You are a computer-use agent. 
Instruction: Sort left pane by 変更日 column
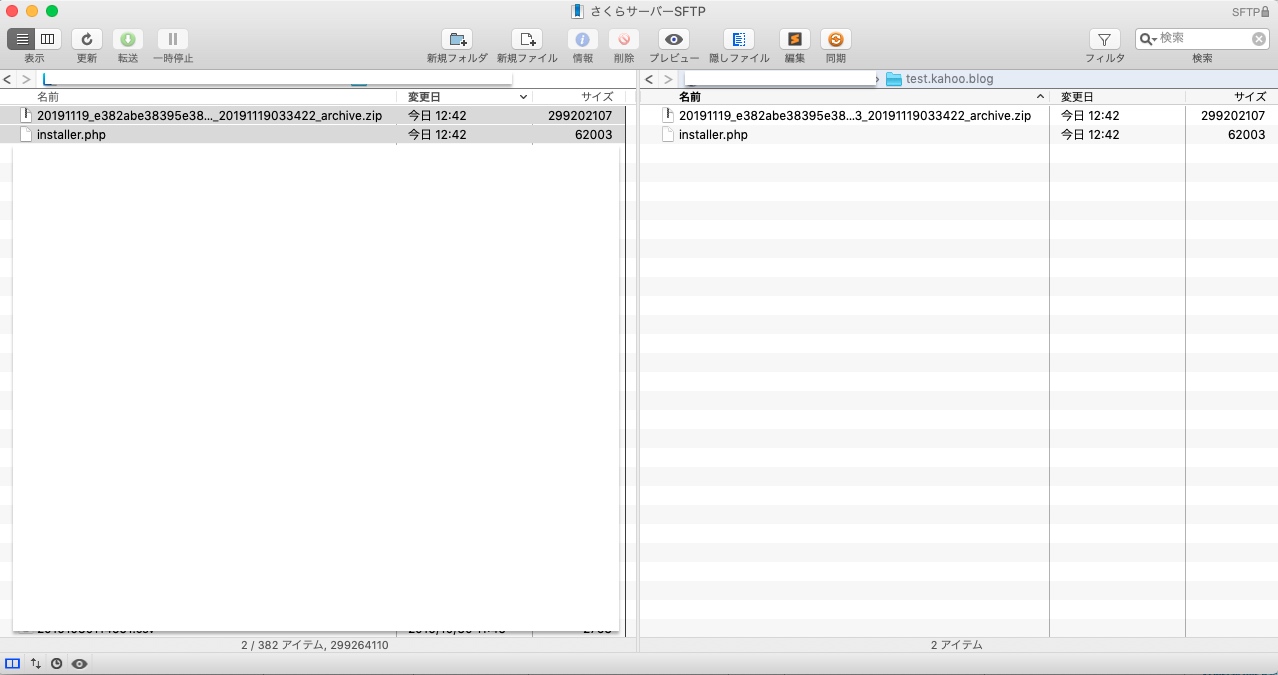point(466,97)
